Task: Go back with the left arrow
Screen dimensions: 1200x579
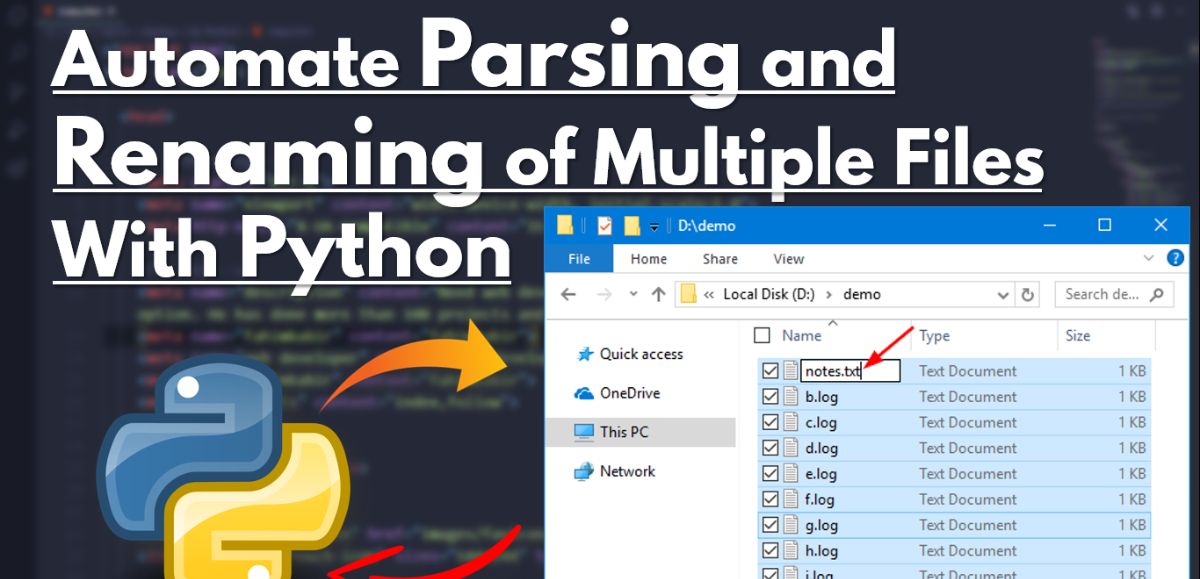Action: point(569,294)
